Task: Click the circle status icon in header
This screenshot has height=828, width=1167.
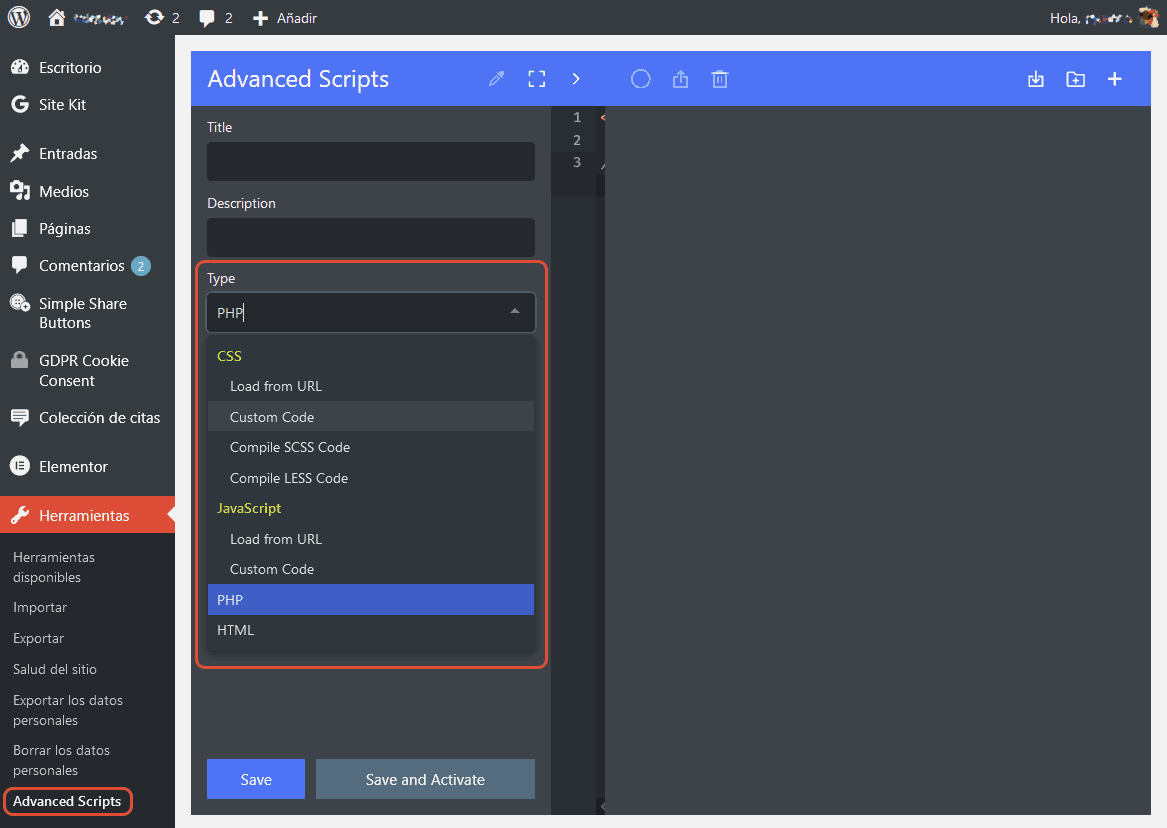Action: coord(641,79)
